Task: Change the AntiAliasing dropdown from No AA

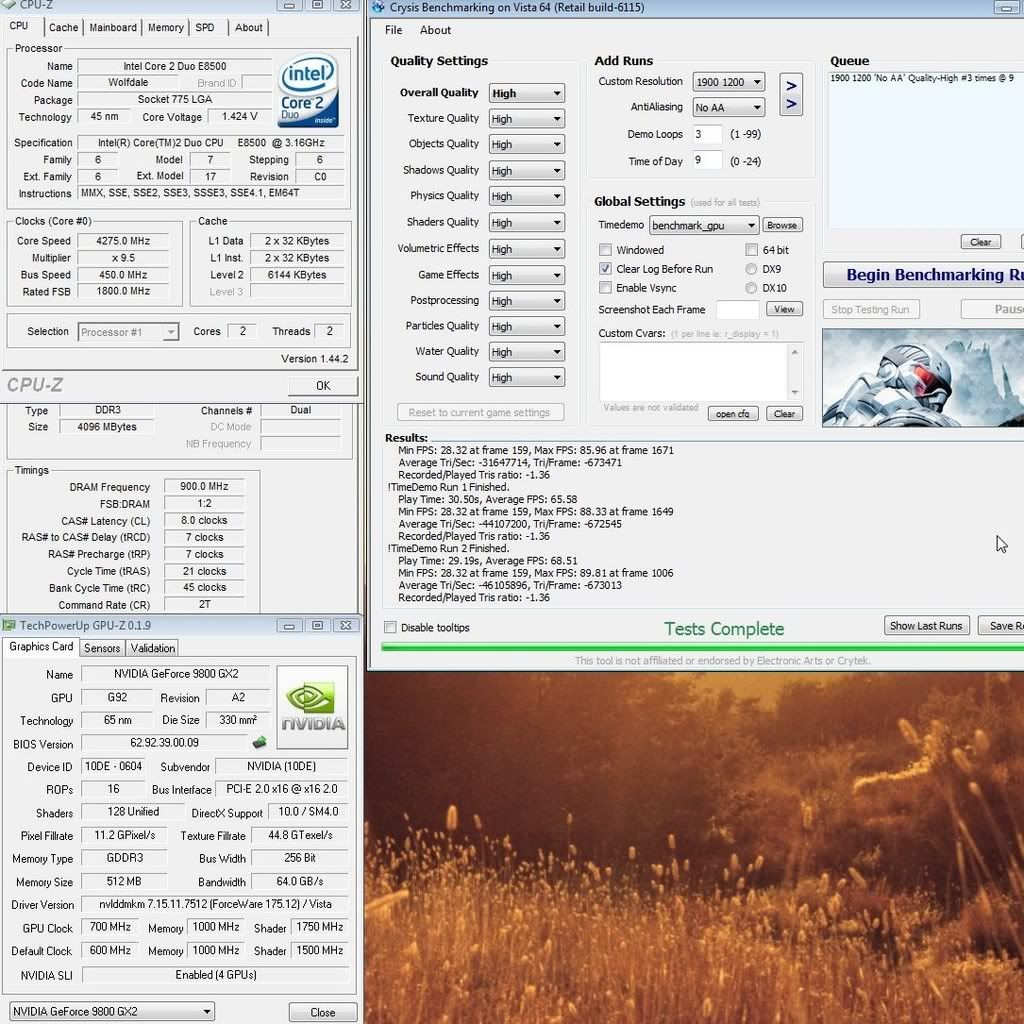Action: click(728, 107)
